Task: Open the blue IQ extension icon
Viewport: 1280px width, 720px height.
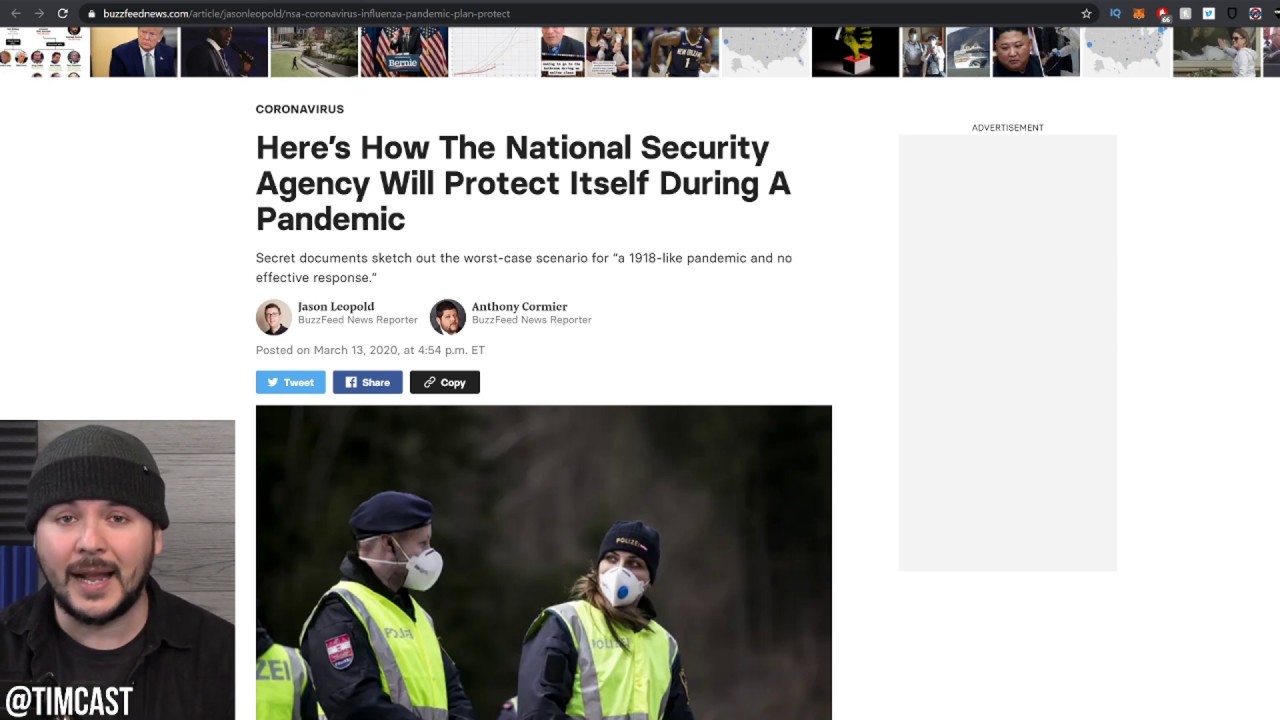Action: [1115, 14]
